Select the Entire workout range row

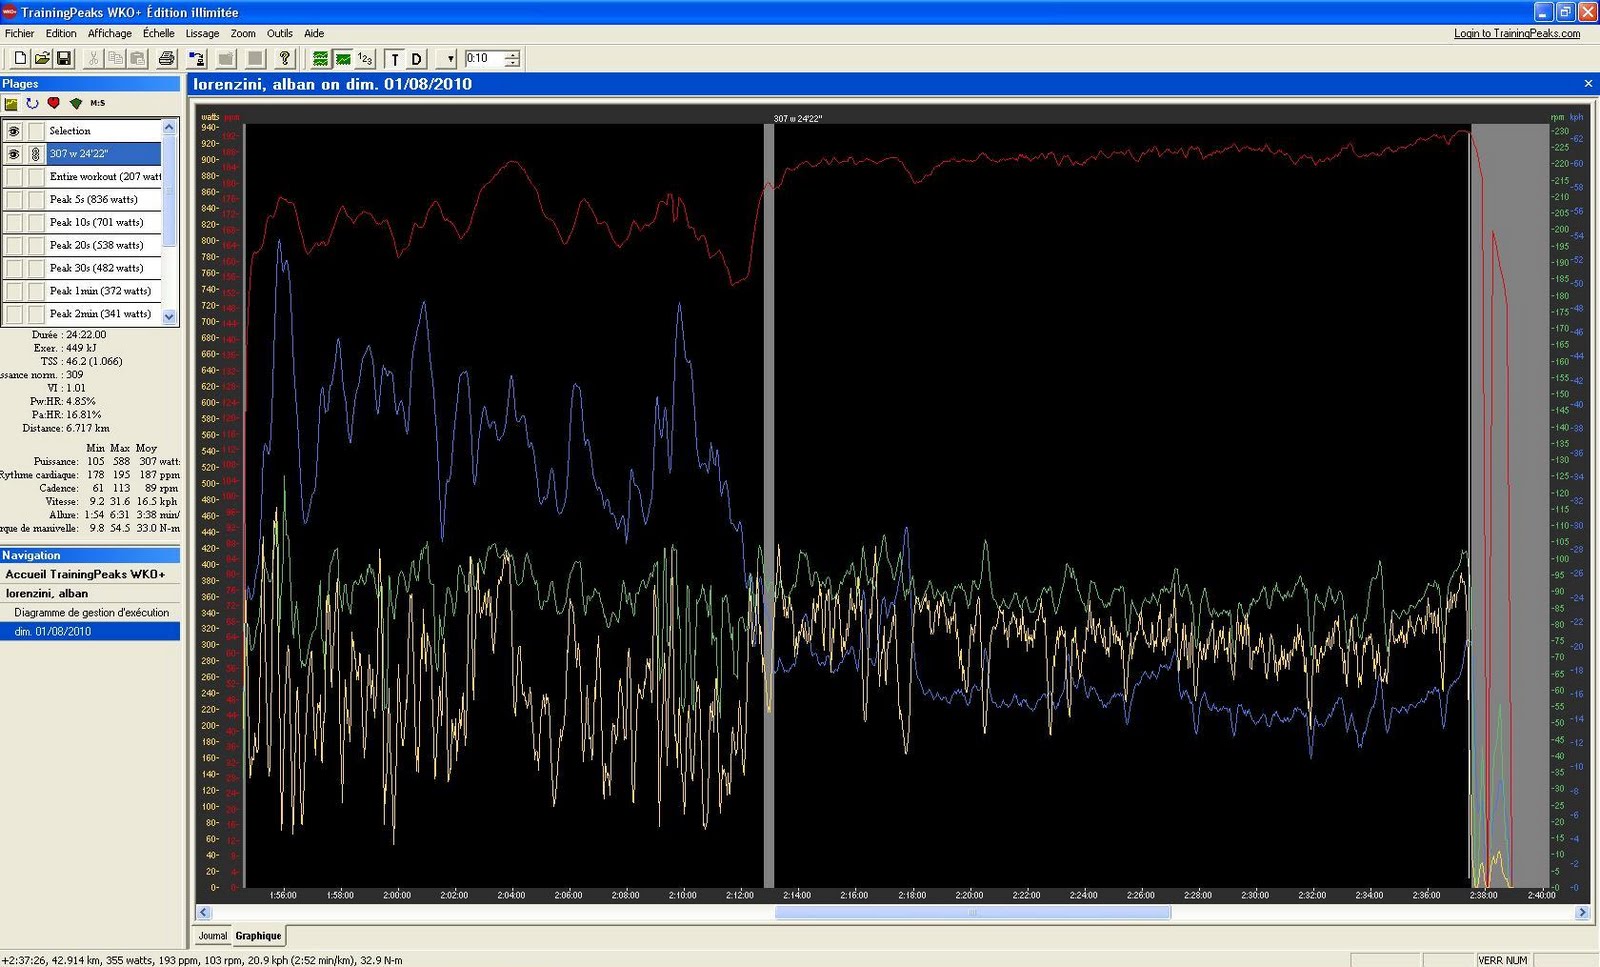click(104, 177)
